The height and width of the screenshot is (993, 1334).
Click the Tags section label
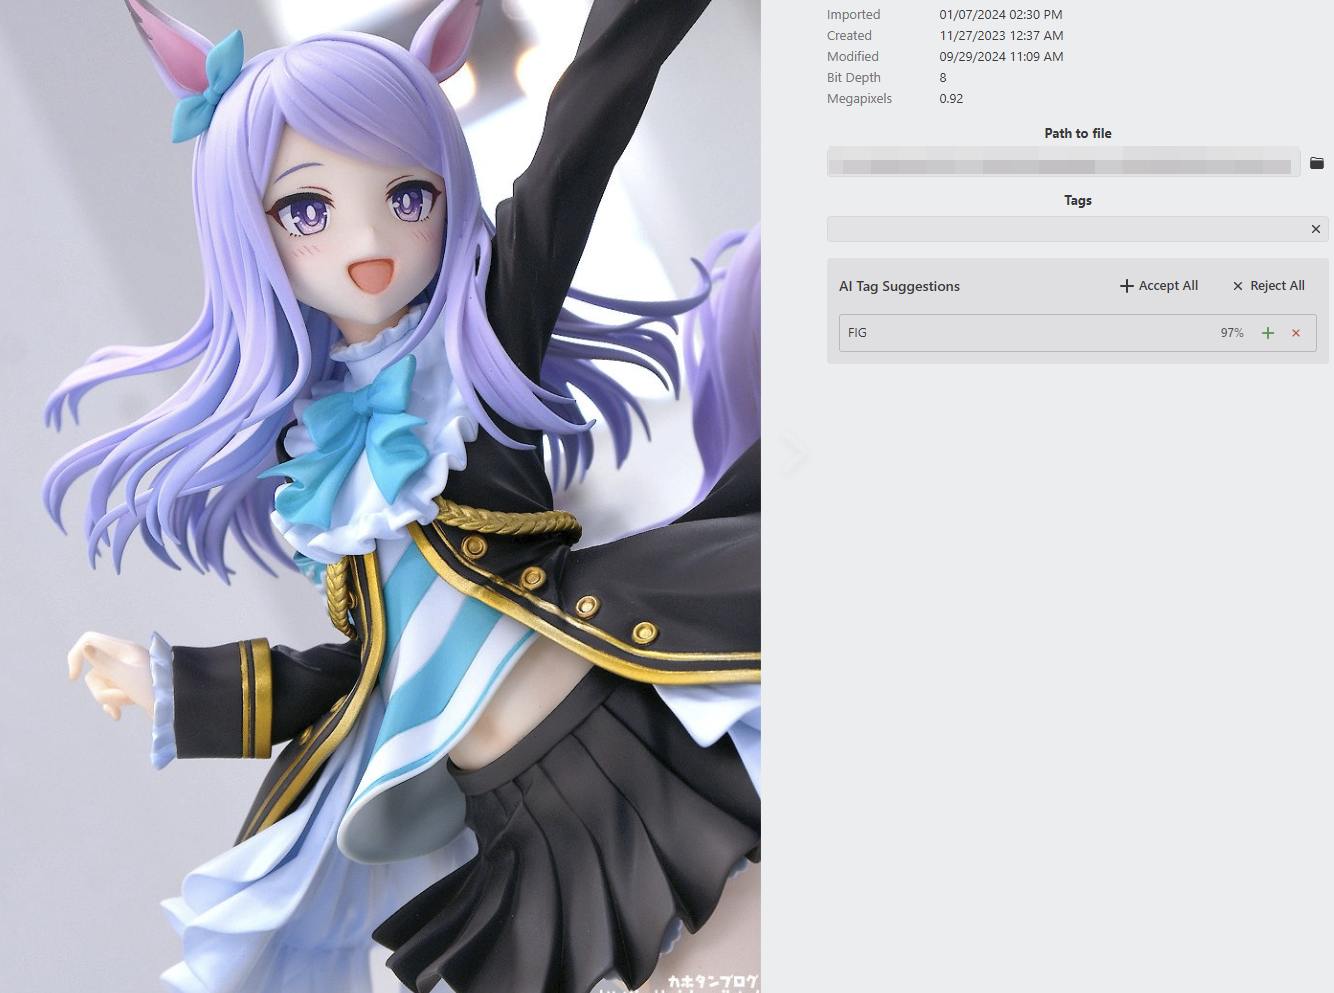pyautogui.click(x=1078, y=200)
